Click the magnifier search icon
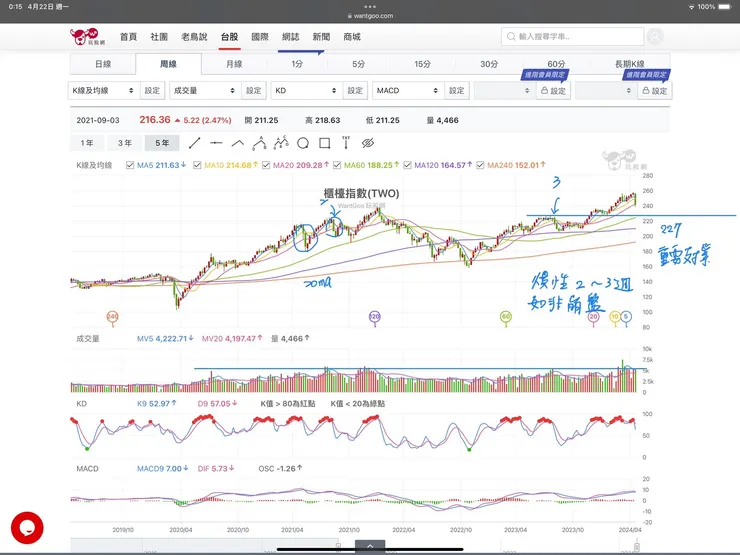740x555 pixels. click(511, 36)
